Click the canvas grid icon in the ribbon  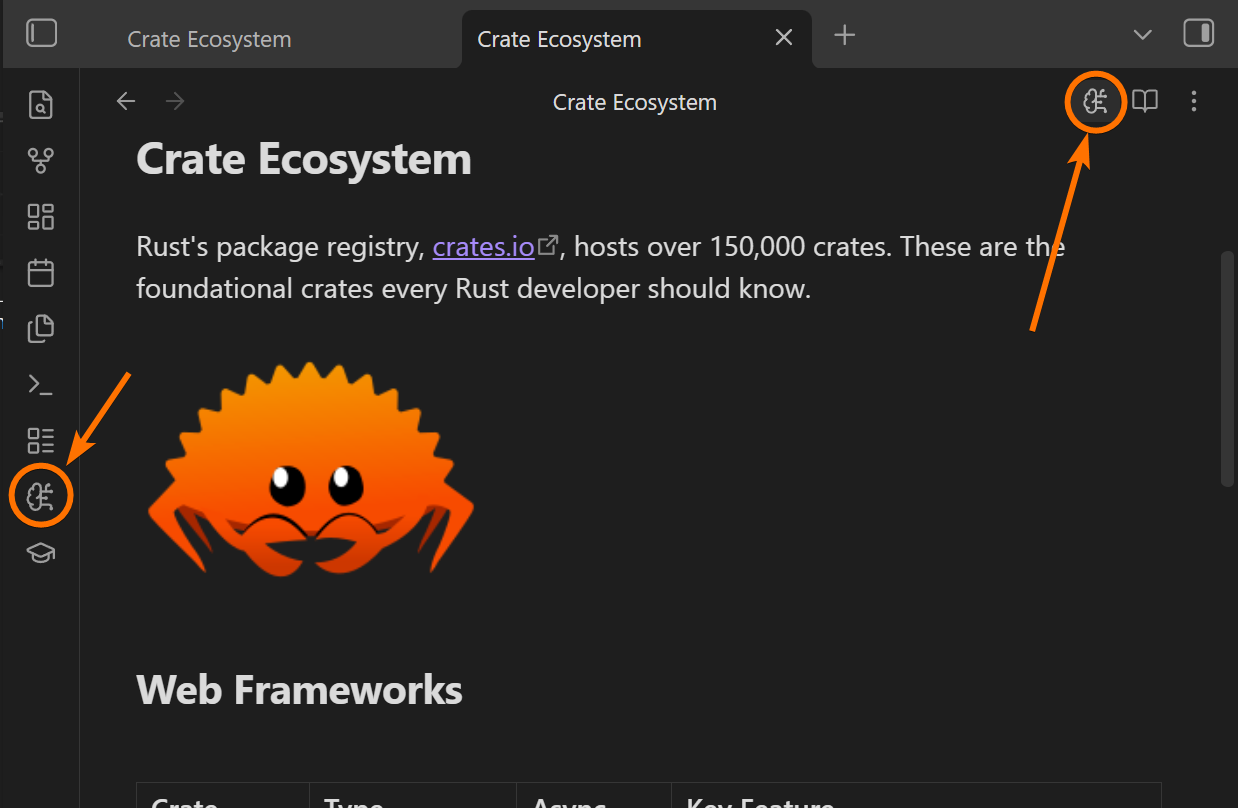coord(41,217)
